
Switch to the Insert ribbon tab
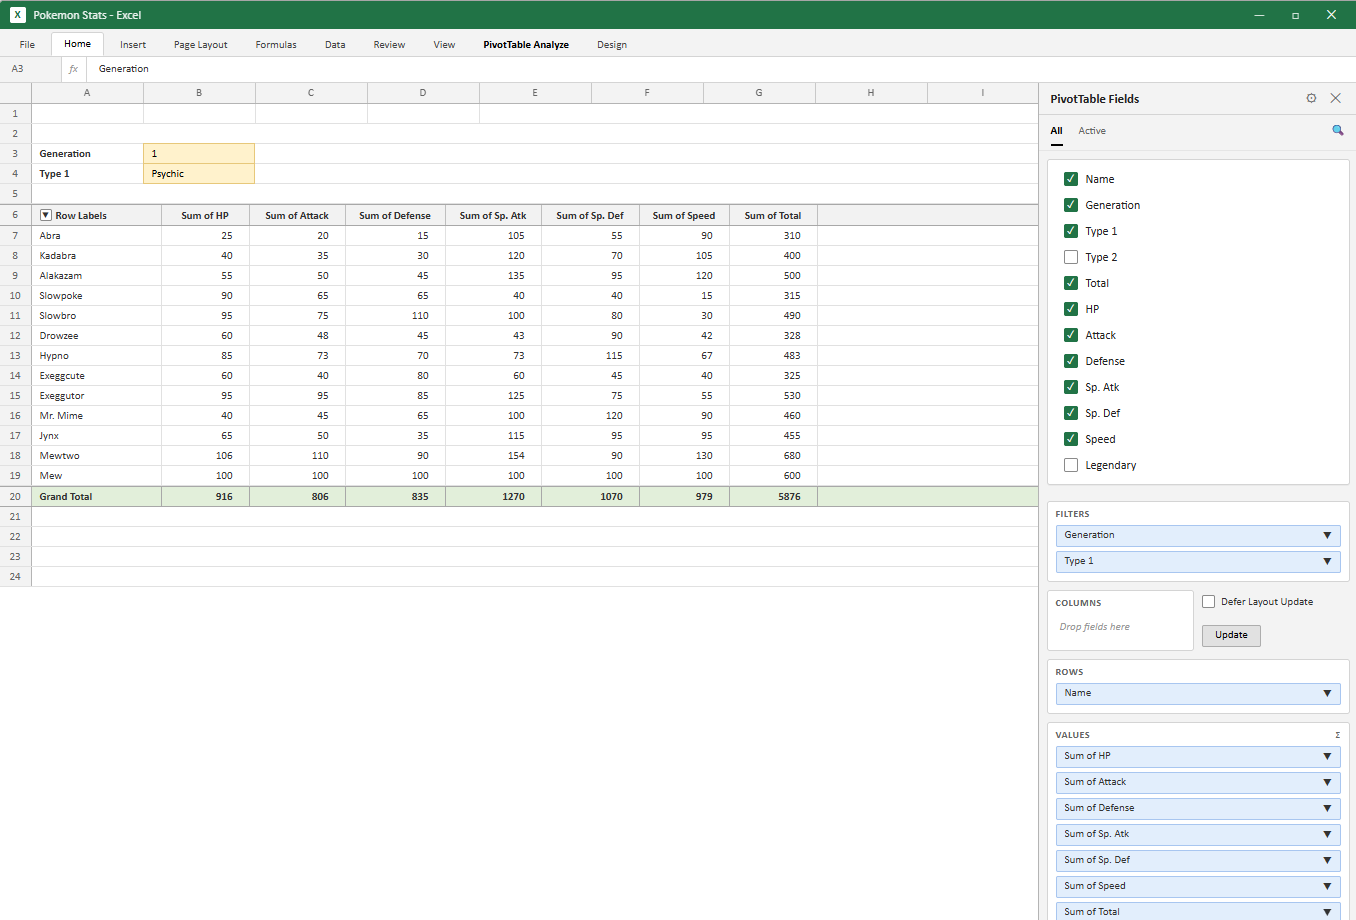point(133,44)
